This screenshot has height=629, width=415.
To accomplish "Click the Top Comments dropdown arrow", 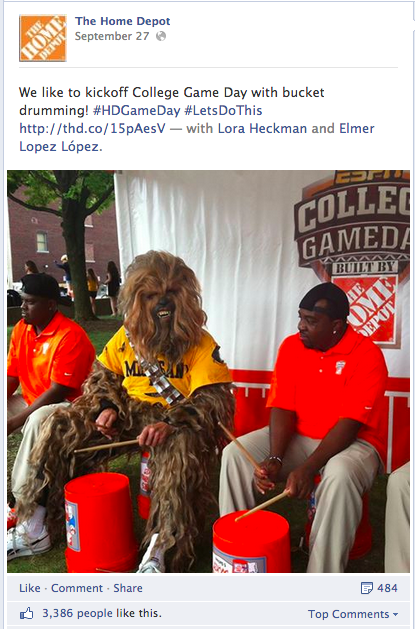I will [395, 615].
